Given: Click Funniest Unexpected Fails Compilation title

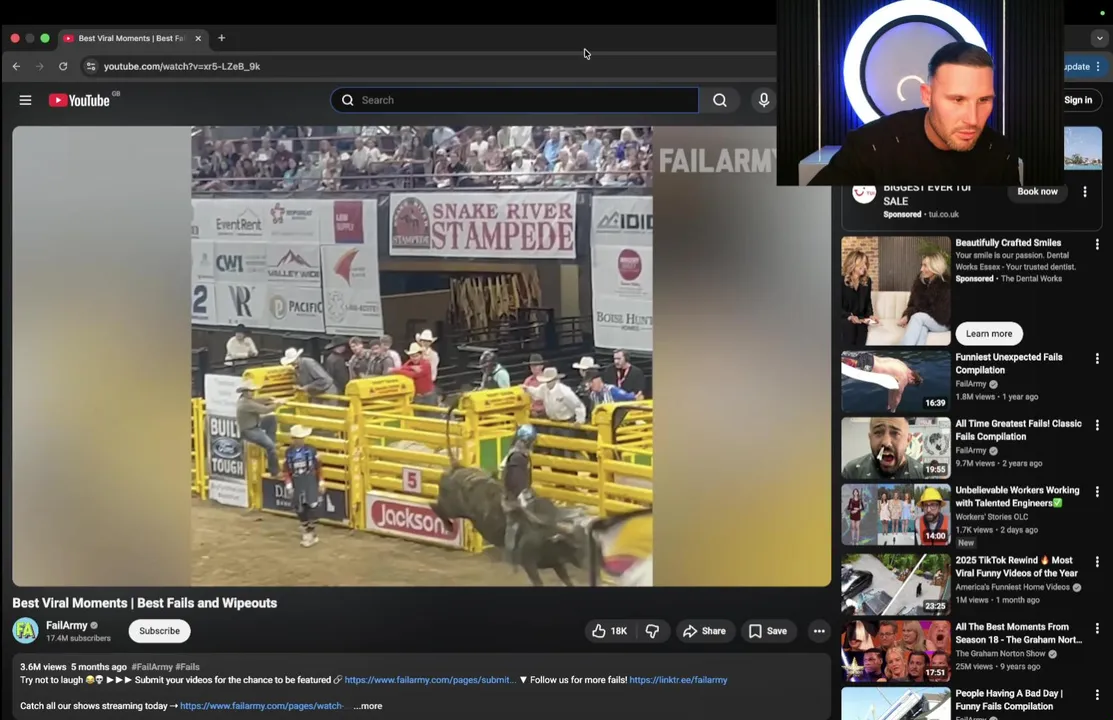Looking at the screenshot, I should pyautogui.click(x=1009, y=364).
